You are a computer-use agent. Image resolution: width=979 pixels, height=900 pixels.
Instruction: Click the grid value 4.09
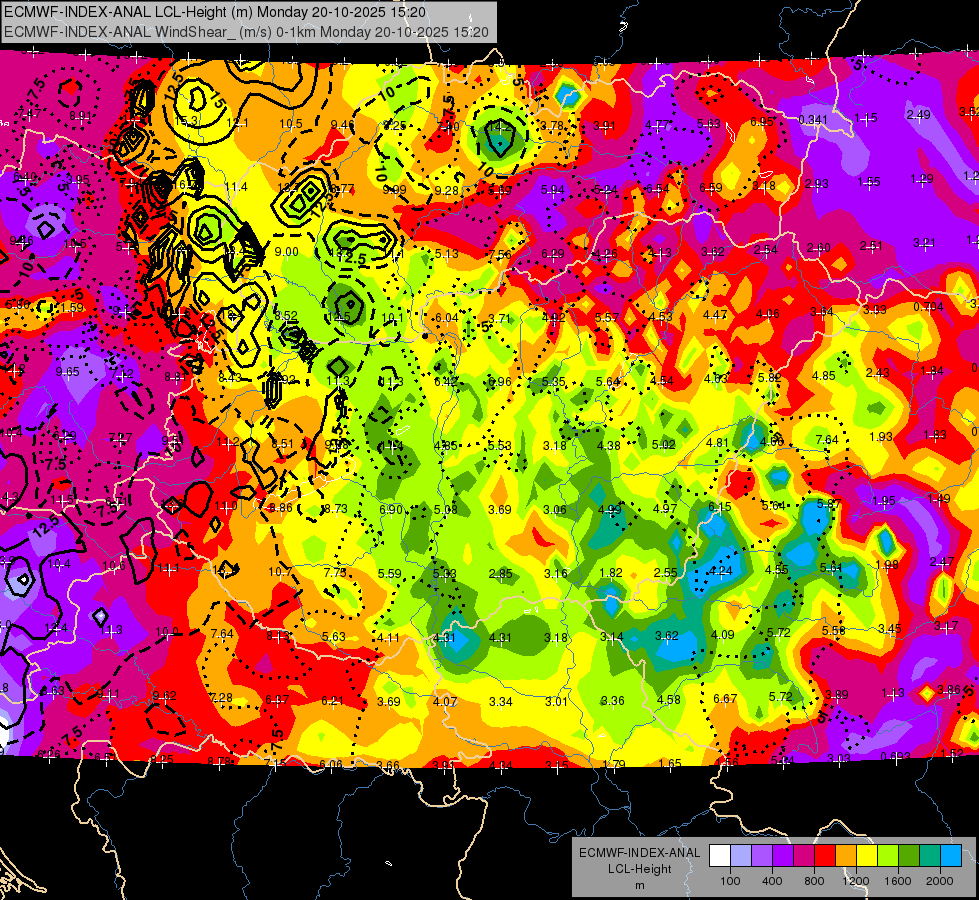point(722,635)
